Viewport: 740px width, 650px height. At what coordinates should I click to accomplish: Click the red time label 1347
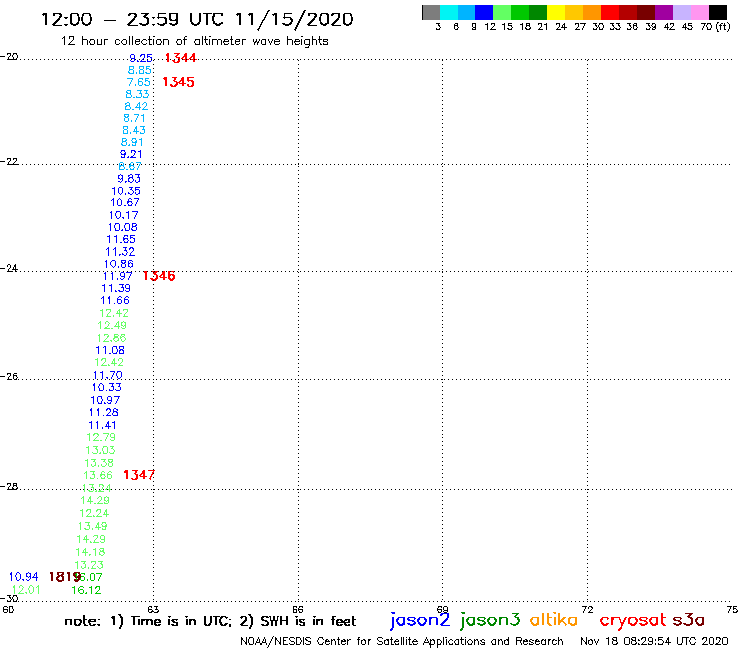(x=139, y=475)
